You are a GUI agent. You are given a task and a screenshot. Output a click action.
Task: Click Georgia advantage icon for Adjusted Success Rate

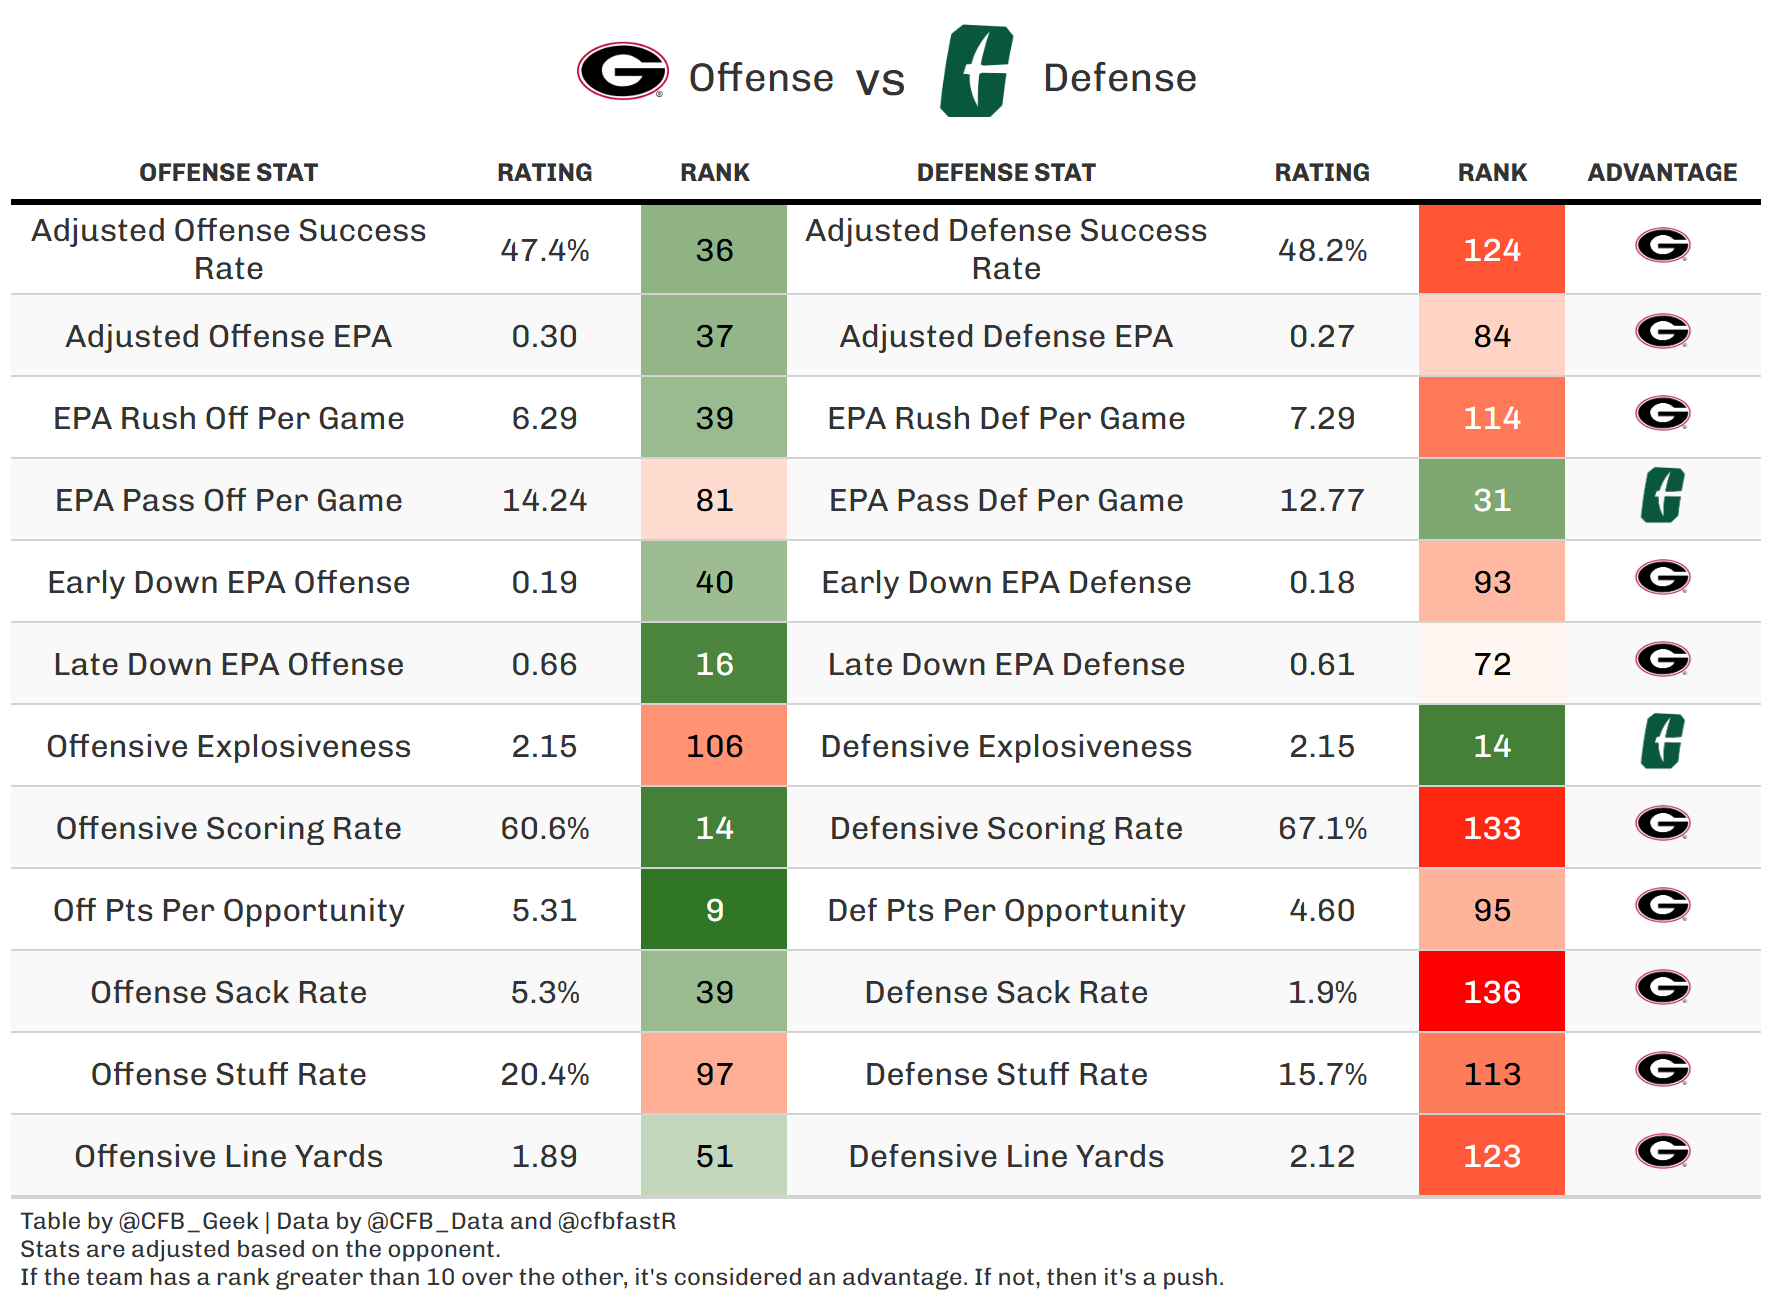[1662, 246]
